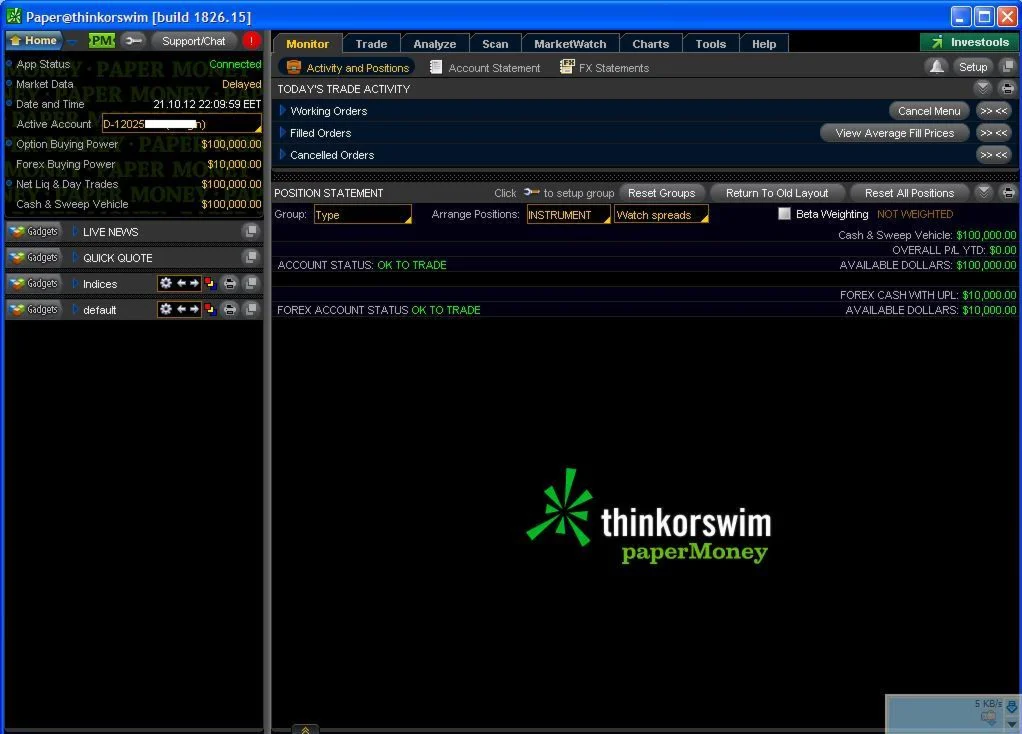
Task: Click the alerts bell icon
Action: click(x=936, y=66)
